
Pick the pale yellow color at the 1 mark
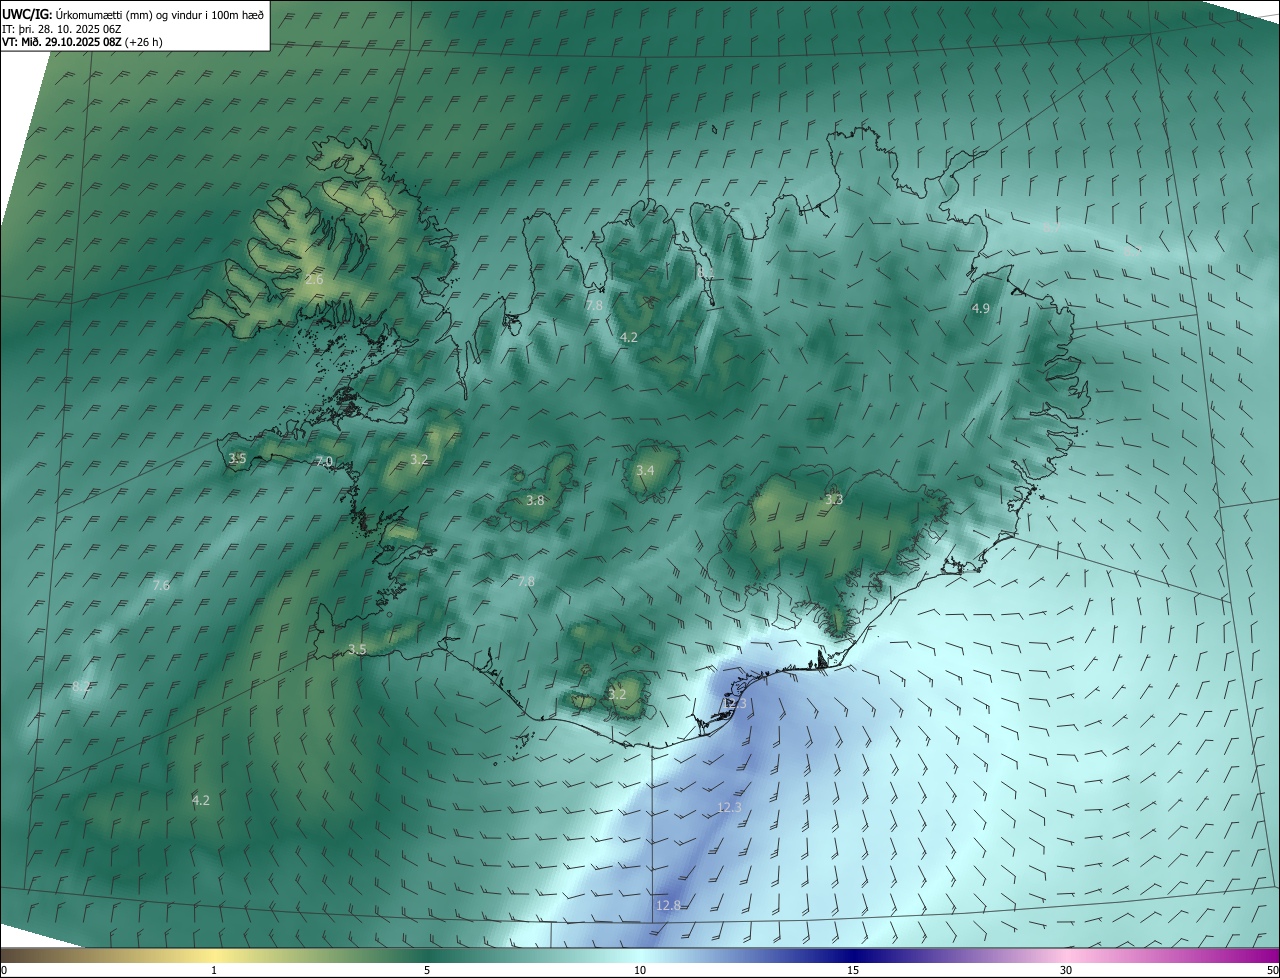[214, 955]
